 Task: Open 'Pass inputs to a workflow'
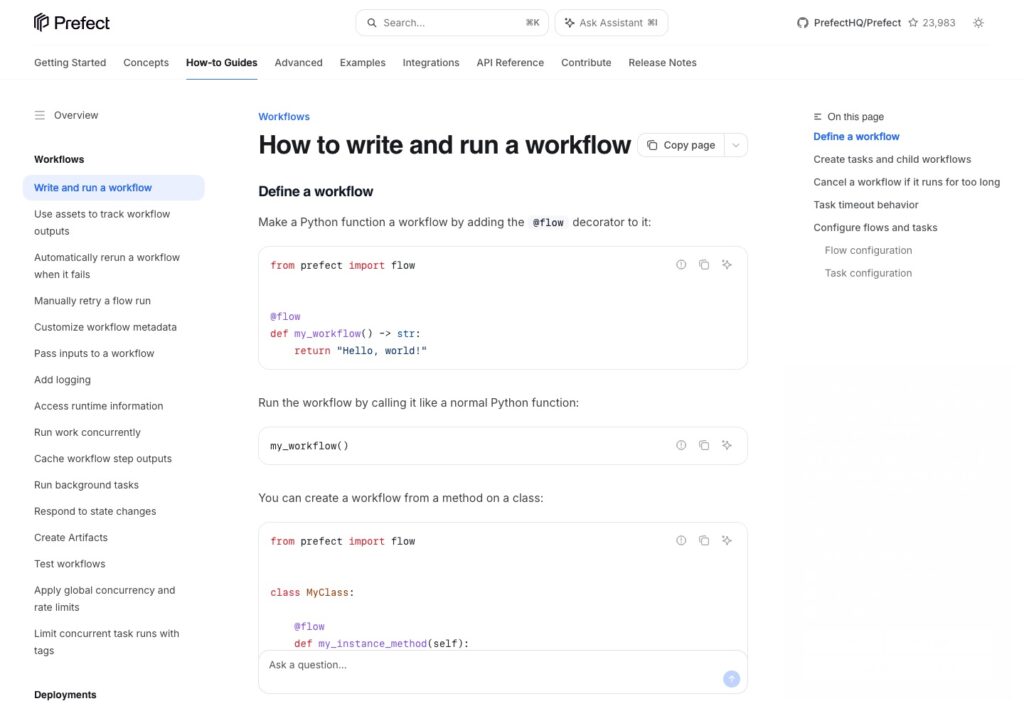[x=94, y=353]
